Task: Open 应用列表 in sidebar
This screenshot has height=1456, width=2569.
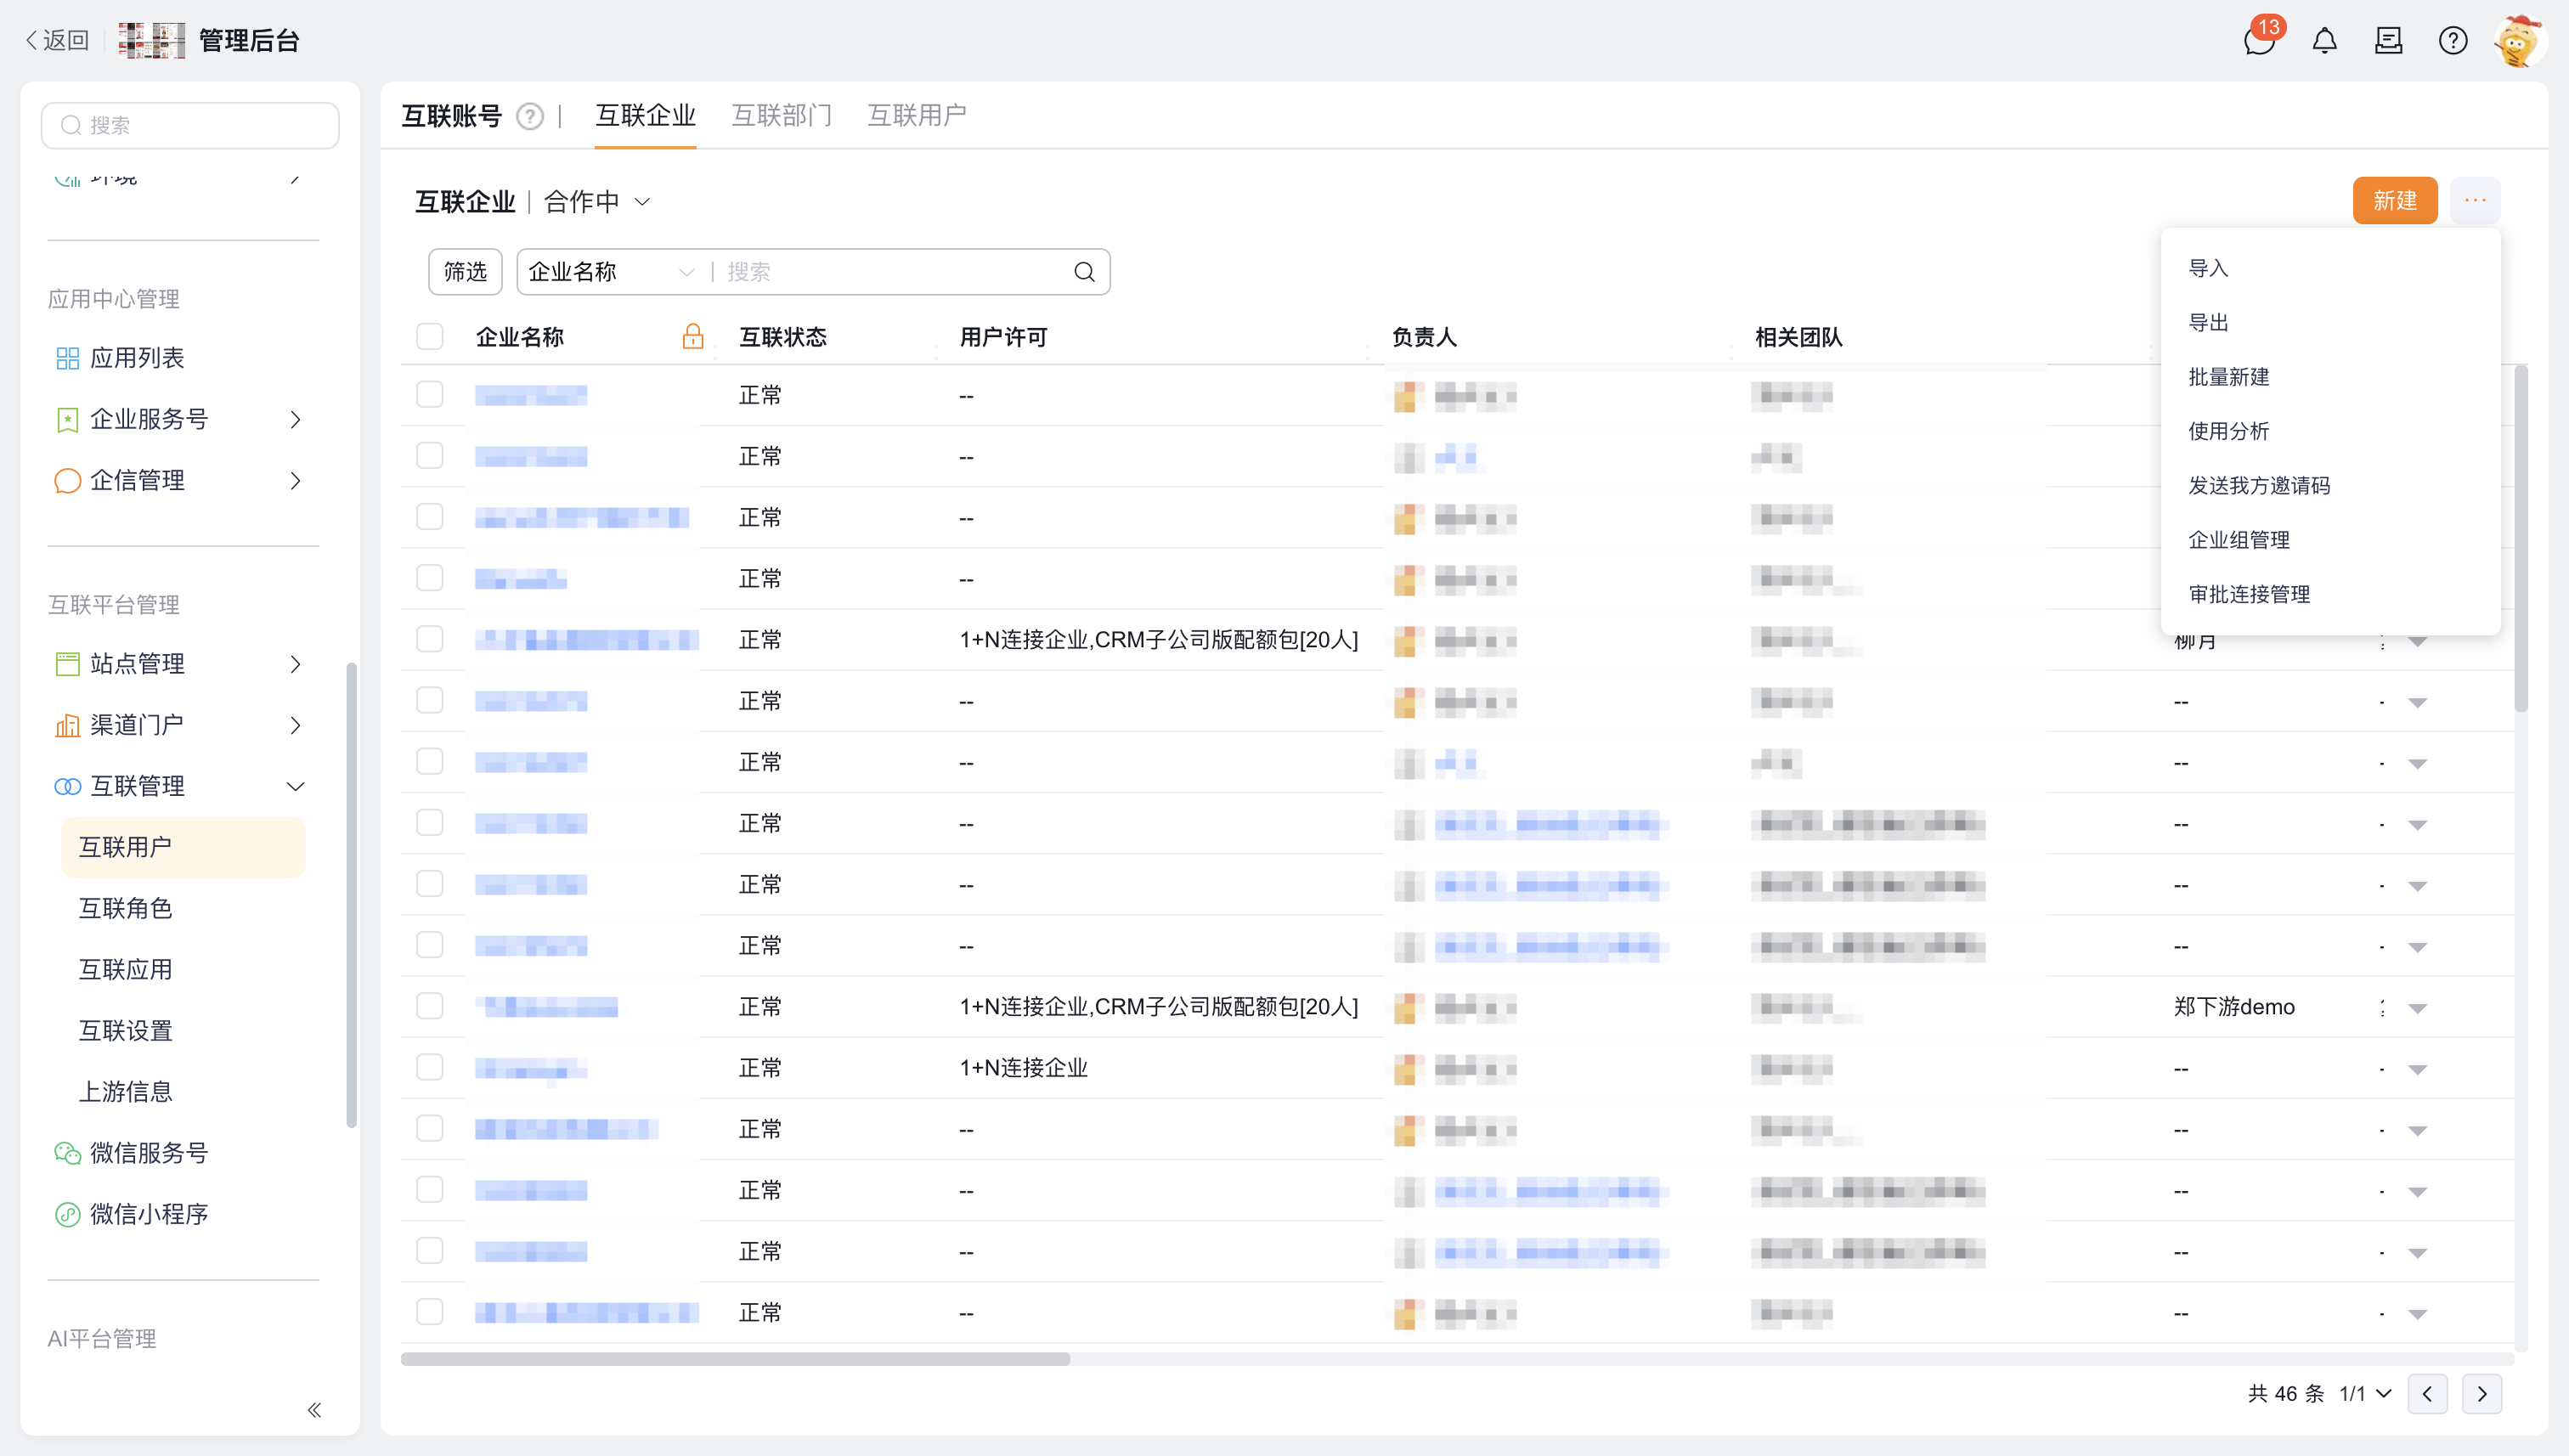Action: coord(137,358)
